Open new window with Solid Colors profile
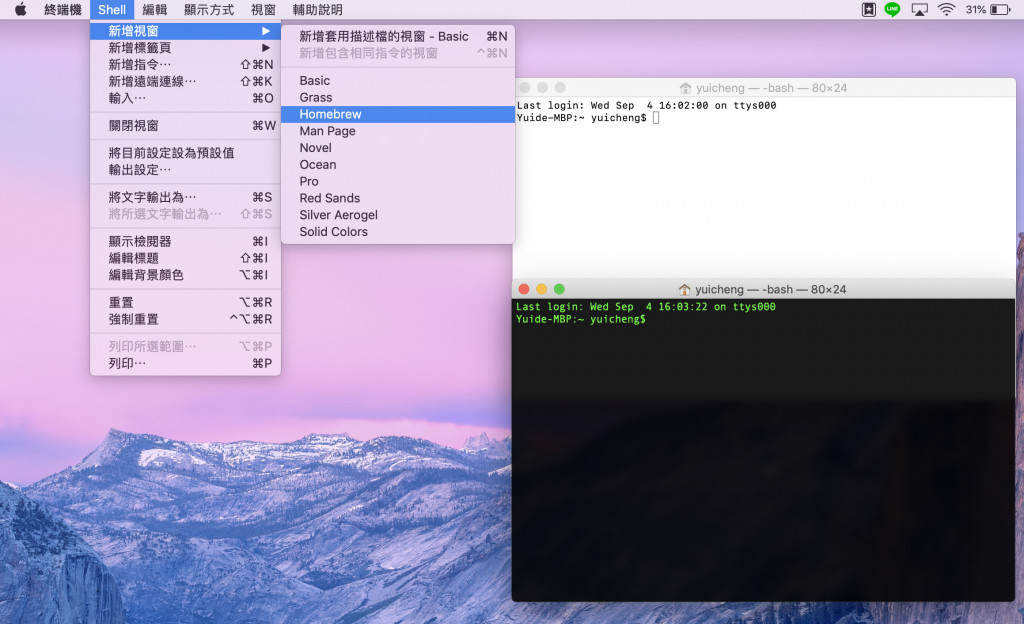This screenshot has height=624, width=1024. [x=398, y=232]
